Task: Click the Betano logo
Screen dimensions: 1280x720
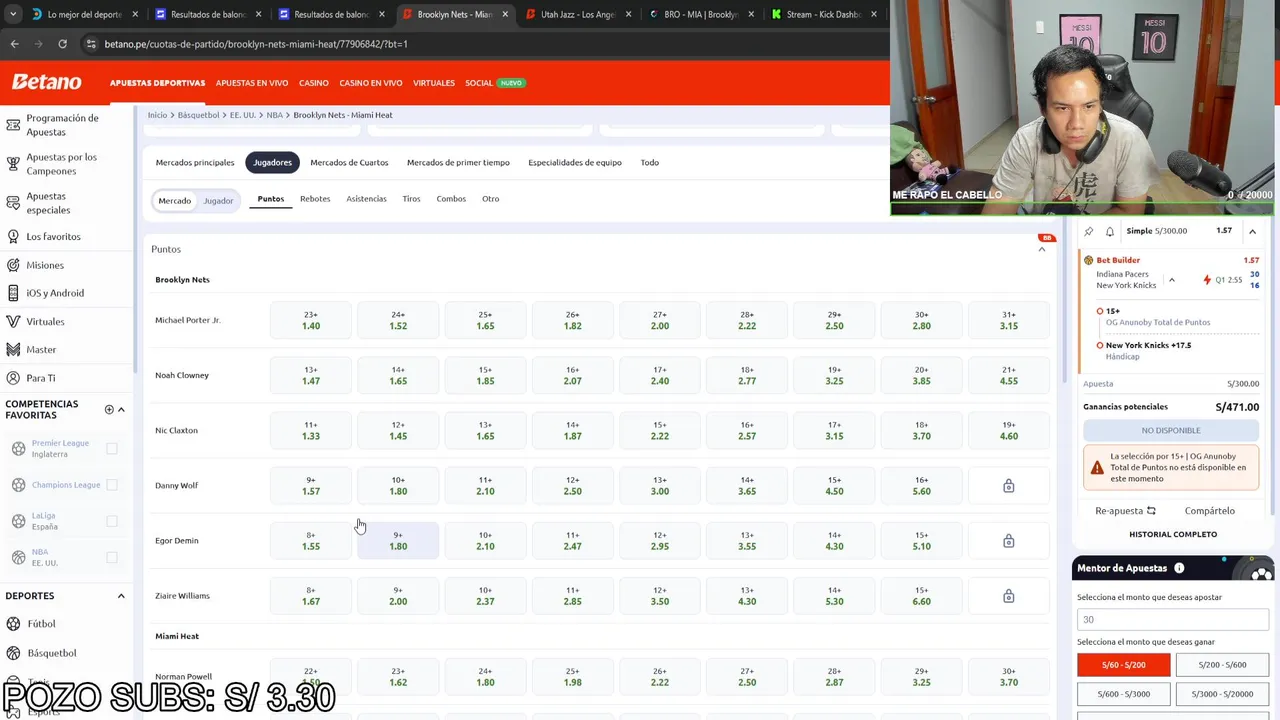Action: [47, 82]
